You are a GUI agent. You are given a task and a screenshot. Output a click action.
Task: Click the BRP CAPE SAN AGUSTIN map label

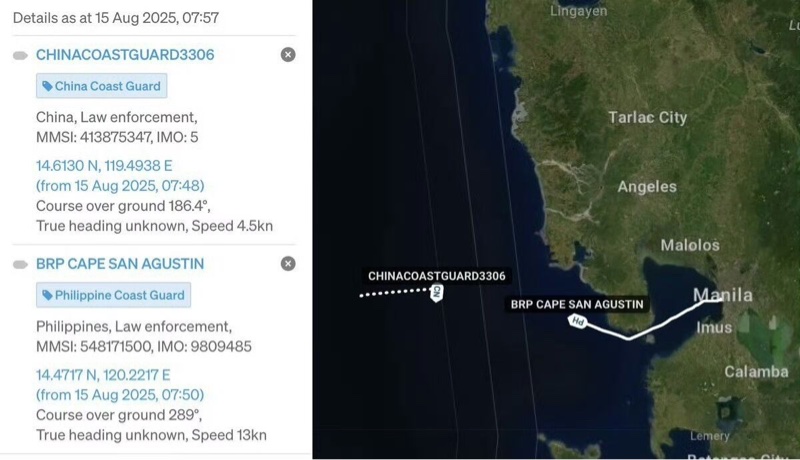[x=577, y=304]
